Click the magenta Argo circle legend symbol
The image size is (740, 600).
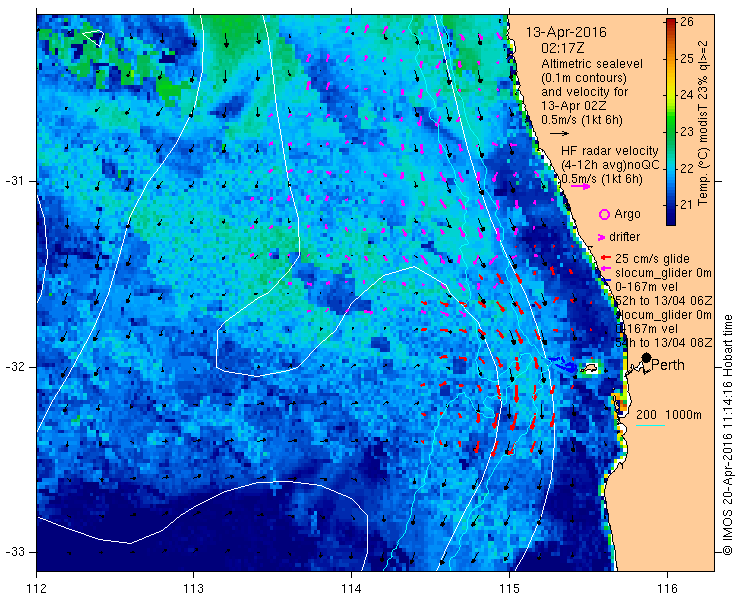[604, 215]
